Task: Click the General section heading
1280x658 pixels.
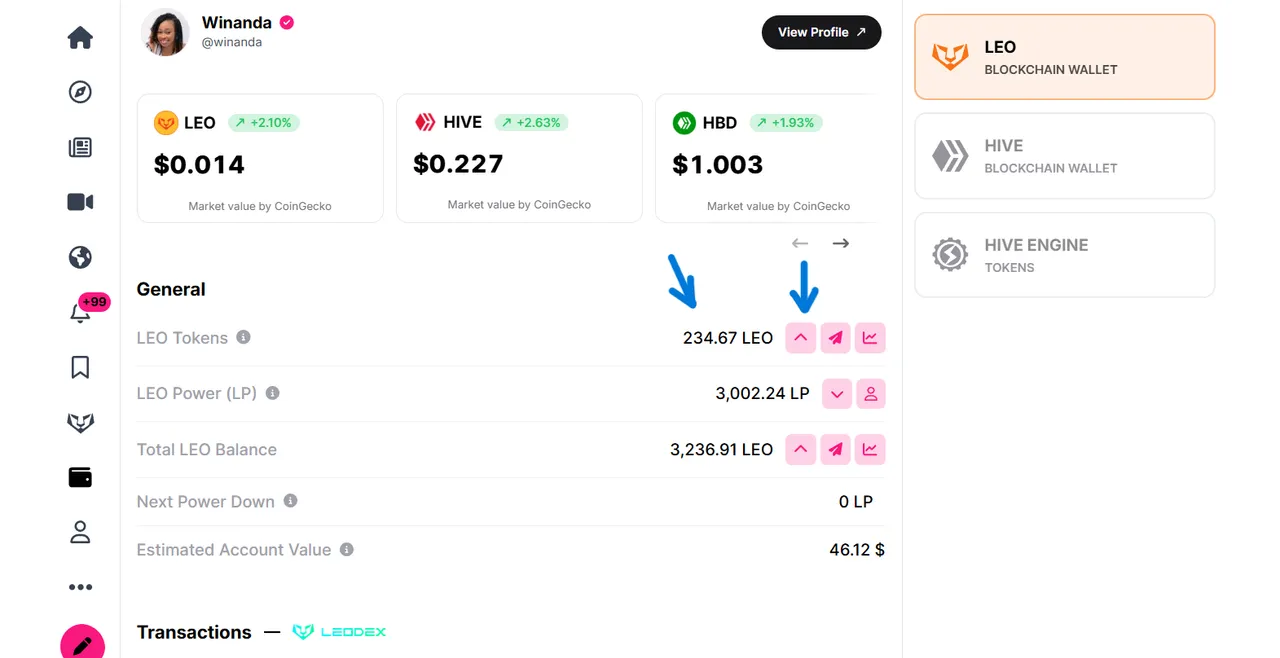Action: click(171, 289)
